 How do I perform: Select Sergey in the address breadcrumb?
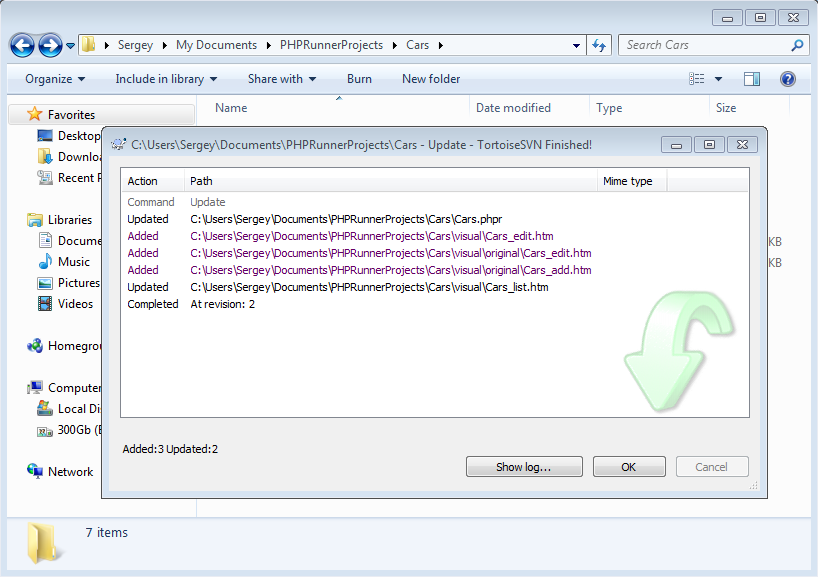[135, 45]
